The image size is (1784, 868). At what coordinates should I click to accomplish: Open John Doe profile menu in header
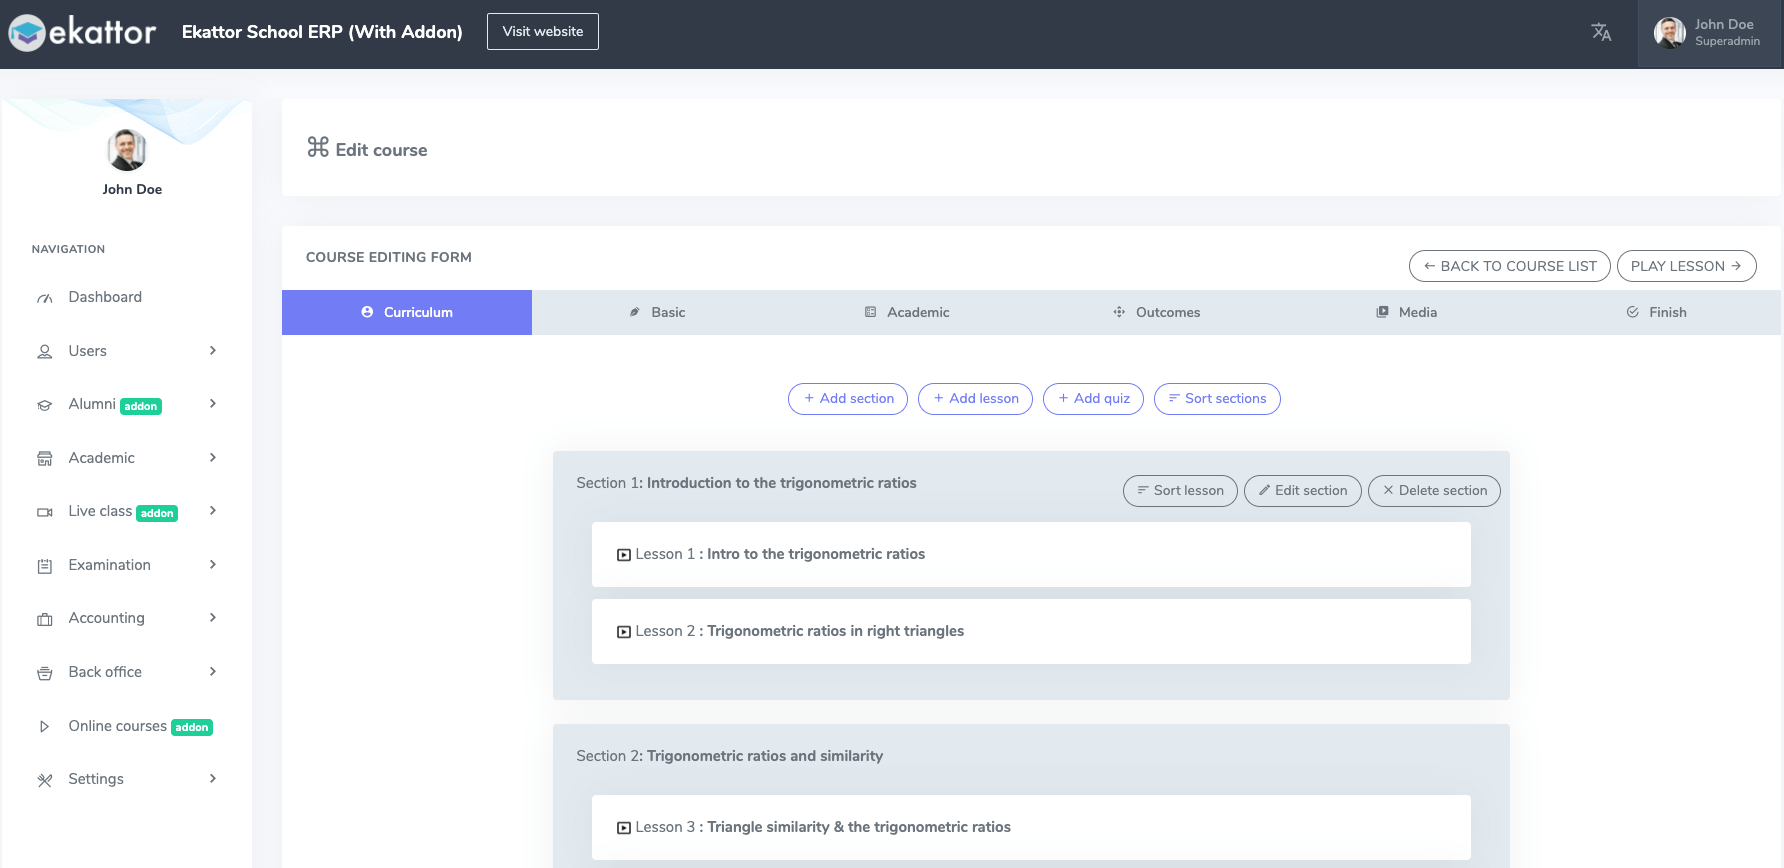point(1709,33)
